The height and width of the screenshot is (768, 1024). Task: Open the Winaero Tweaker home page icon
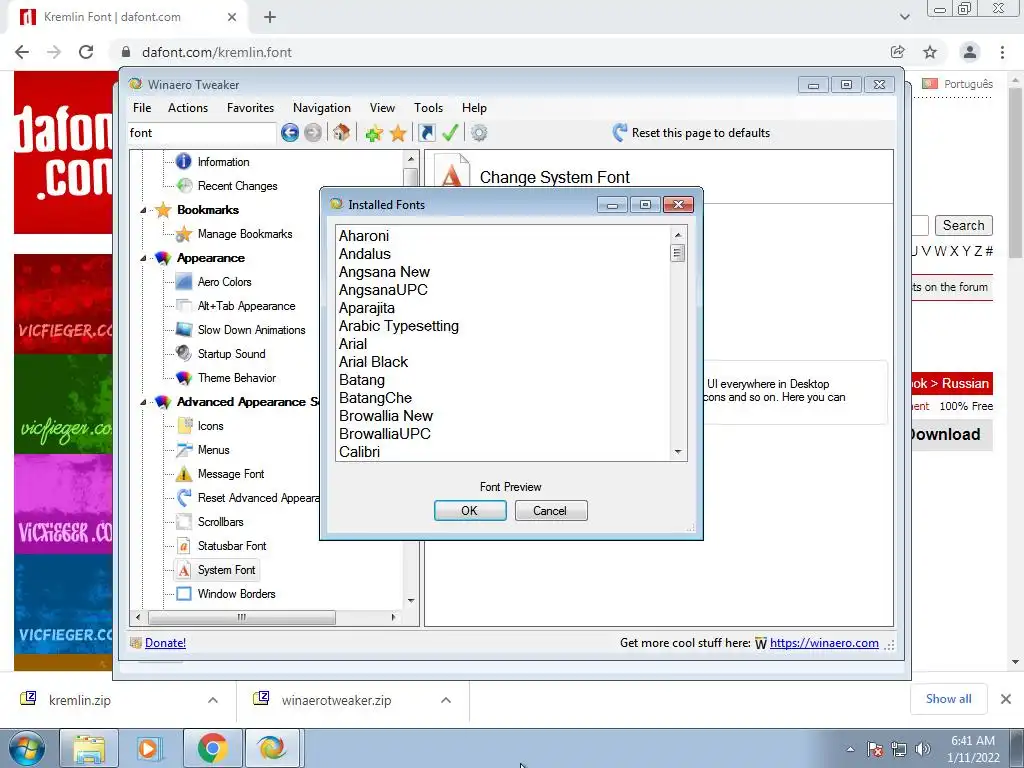(341, 133)
